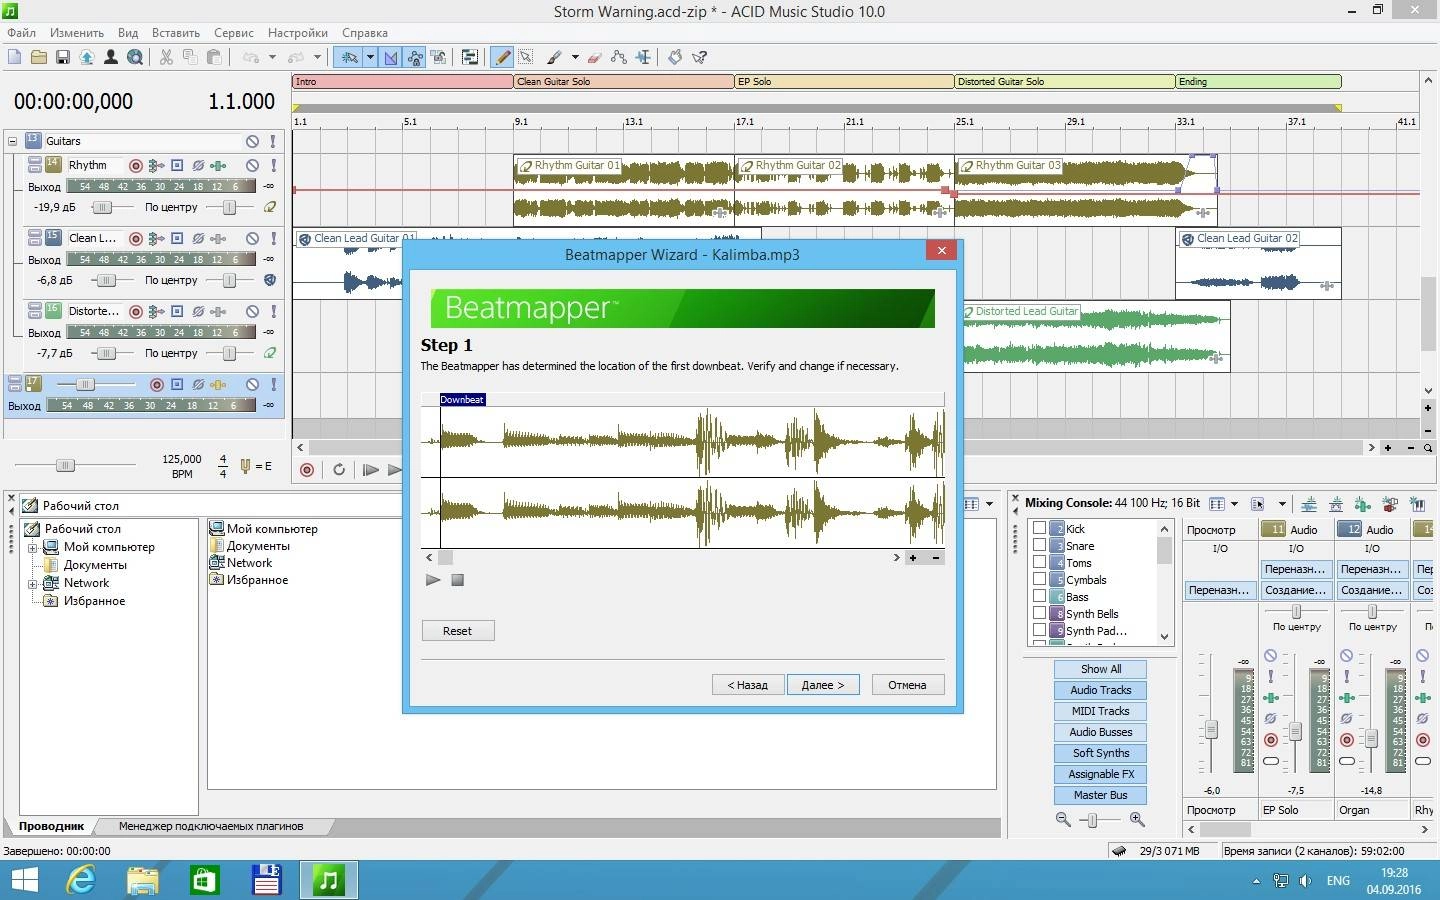1440x900 pixels.
Task: Play the Beatmapper preview
Action: (433, 580)
